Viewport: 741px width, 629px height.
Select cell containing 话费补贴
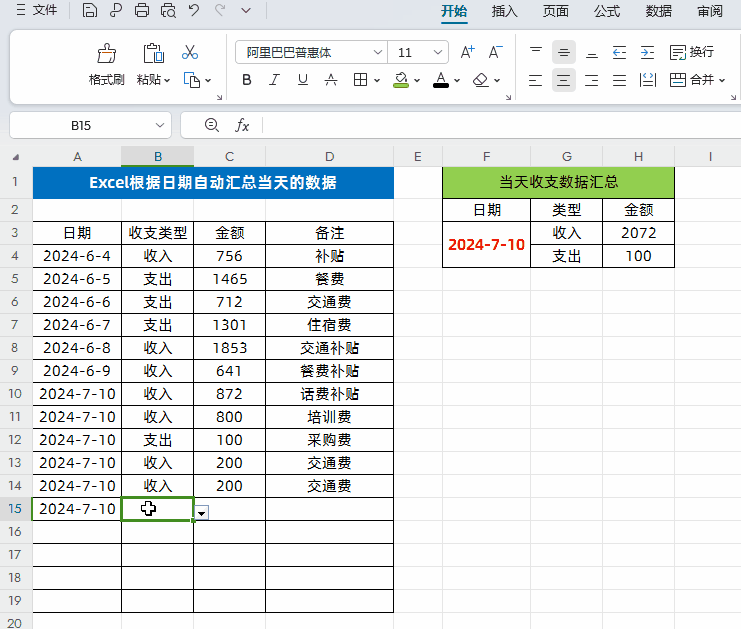(x=329, y=394)
